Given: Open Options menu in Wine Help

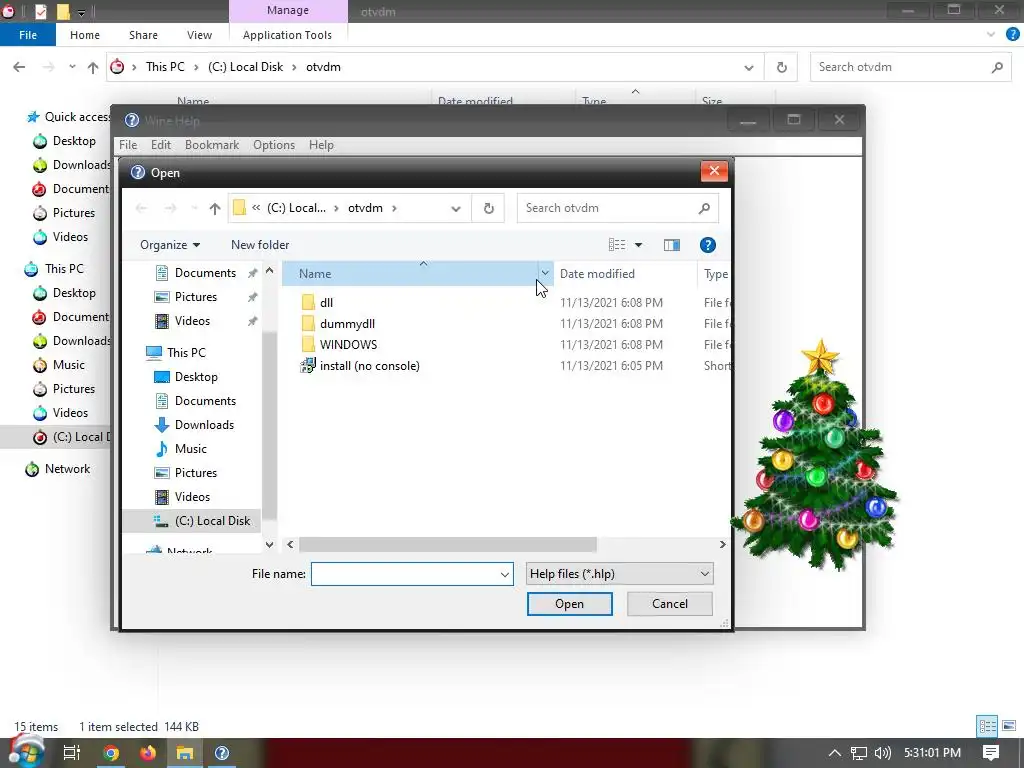Looking at the screenshot, I should pyautogui.click(x=274, y=145).
